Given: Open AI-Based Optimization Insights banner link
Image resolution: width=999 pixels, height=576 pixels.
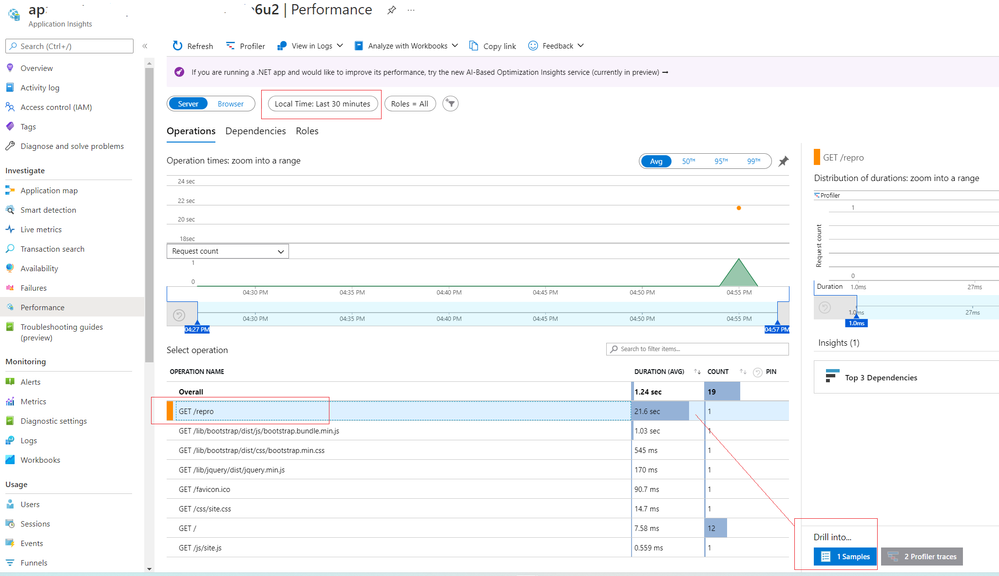Looking at the screenshot, I should tap(429, 72).
